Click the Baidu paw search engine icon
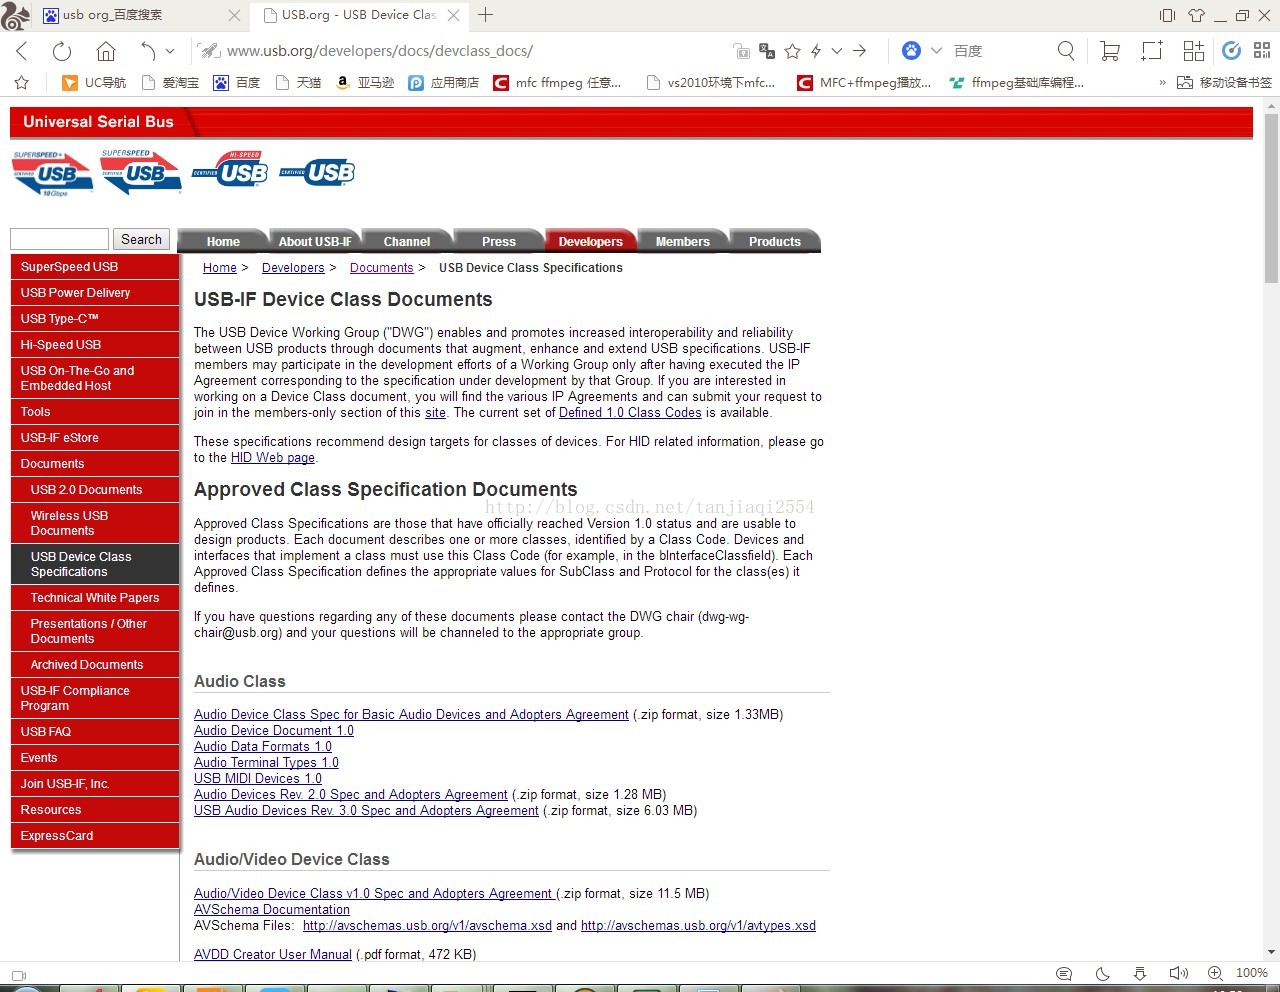This screenshot has height=992, width=1280. point(911,50)
